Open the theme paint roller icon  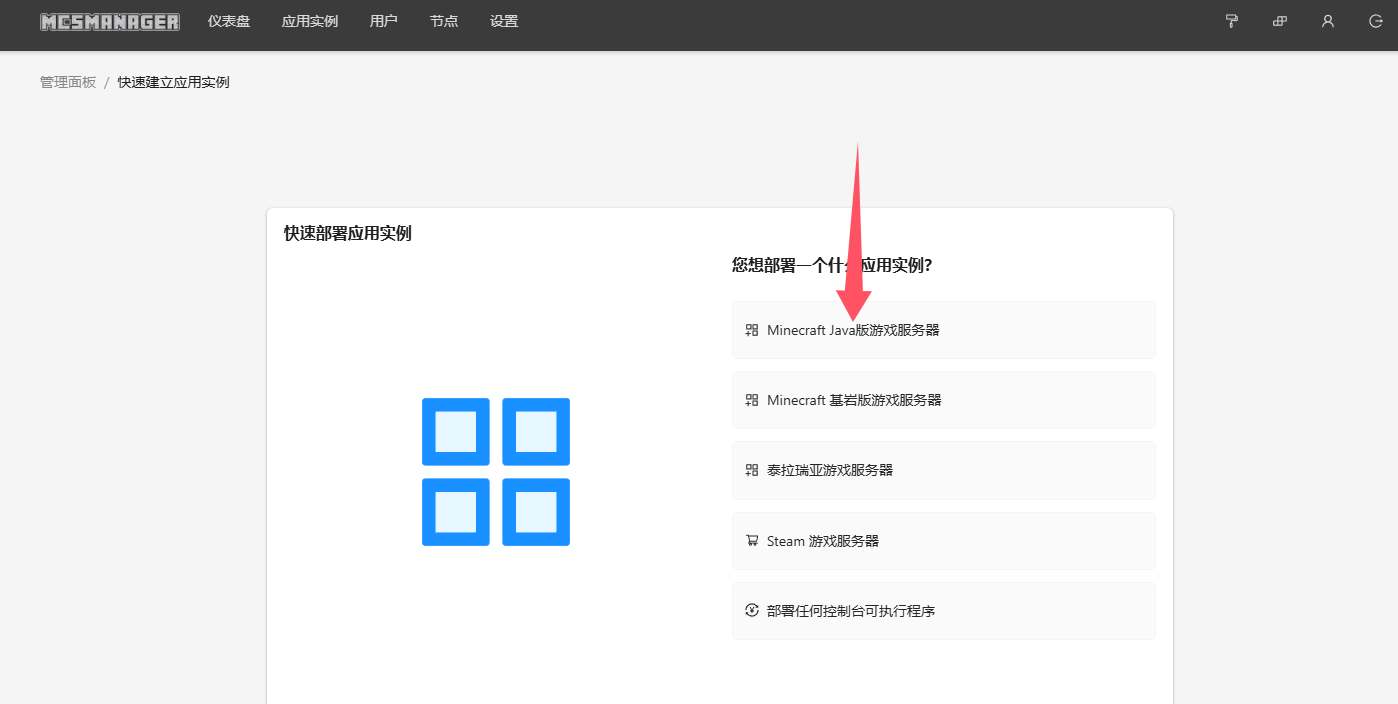tap(1232, 21)
